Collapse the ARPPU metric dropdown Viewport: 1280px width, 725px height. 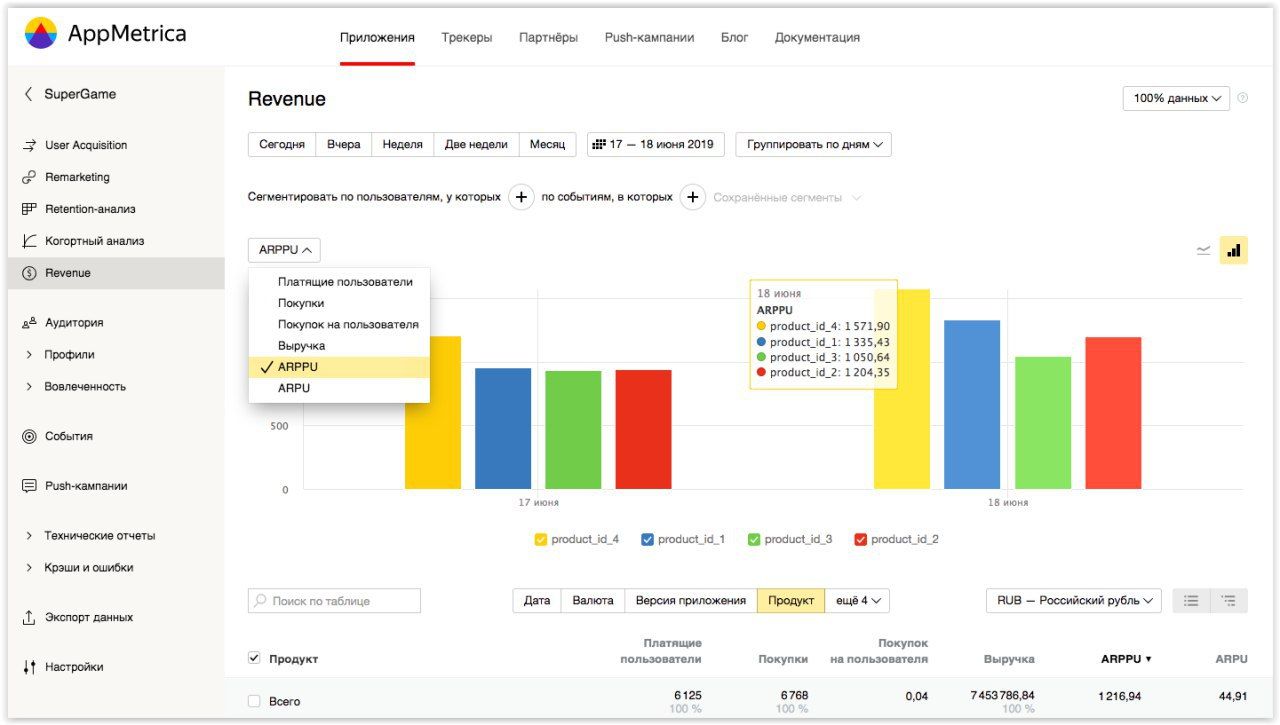(x=284, y=250)
